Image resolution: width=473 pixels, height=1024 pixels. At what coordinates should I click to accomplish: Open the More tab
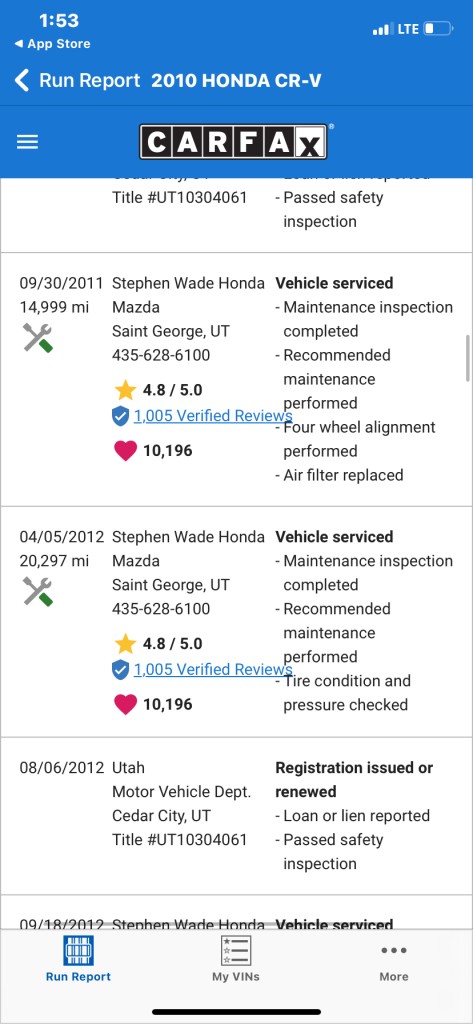coord(394,959)
